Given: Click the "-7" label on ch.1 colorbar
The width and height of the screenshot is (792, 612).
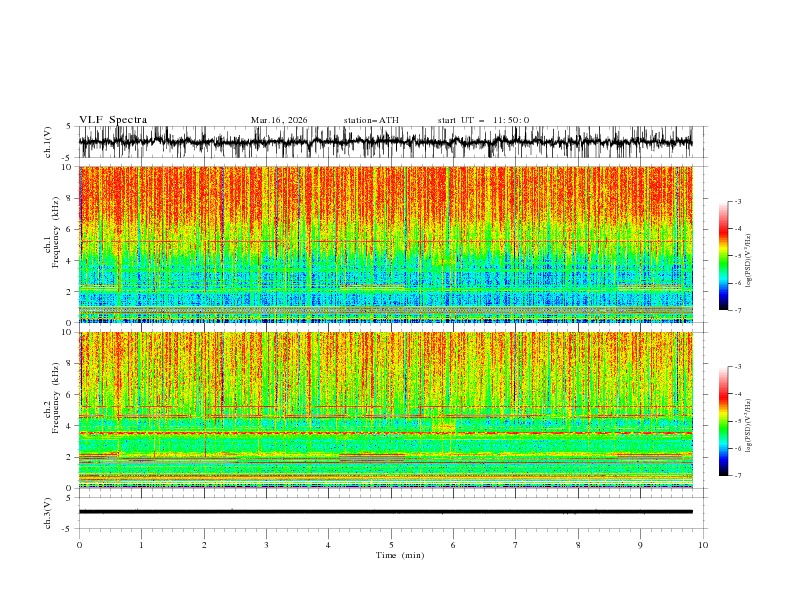Looking at the screenshot, I should 737,310.
